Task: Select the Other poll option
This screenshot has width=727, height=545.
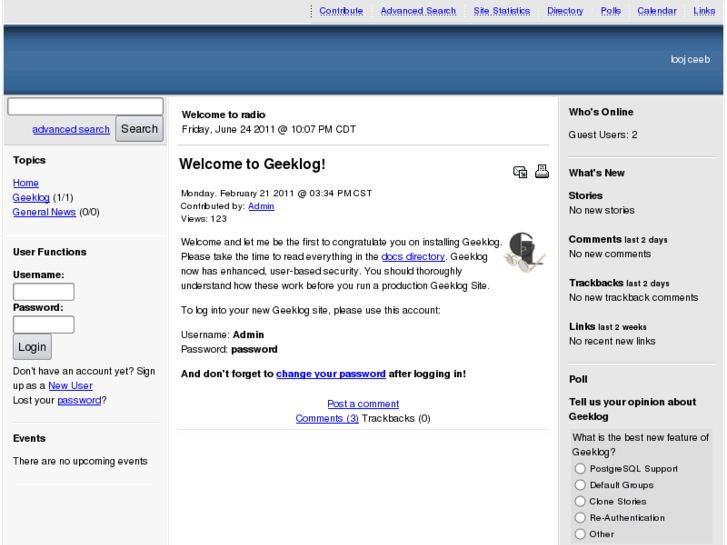Action: point(580,534)
